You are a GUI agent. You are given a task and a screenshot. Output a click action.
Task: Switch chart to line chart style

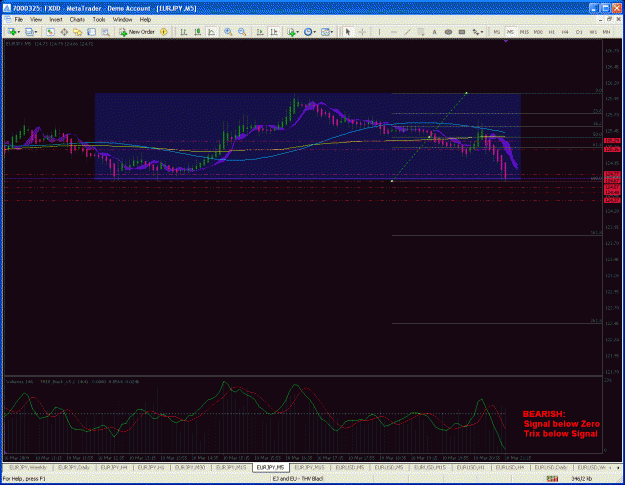coord(211,32)
